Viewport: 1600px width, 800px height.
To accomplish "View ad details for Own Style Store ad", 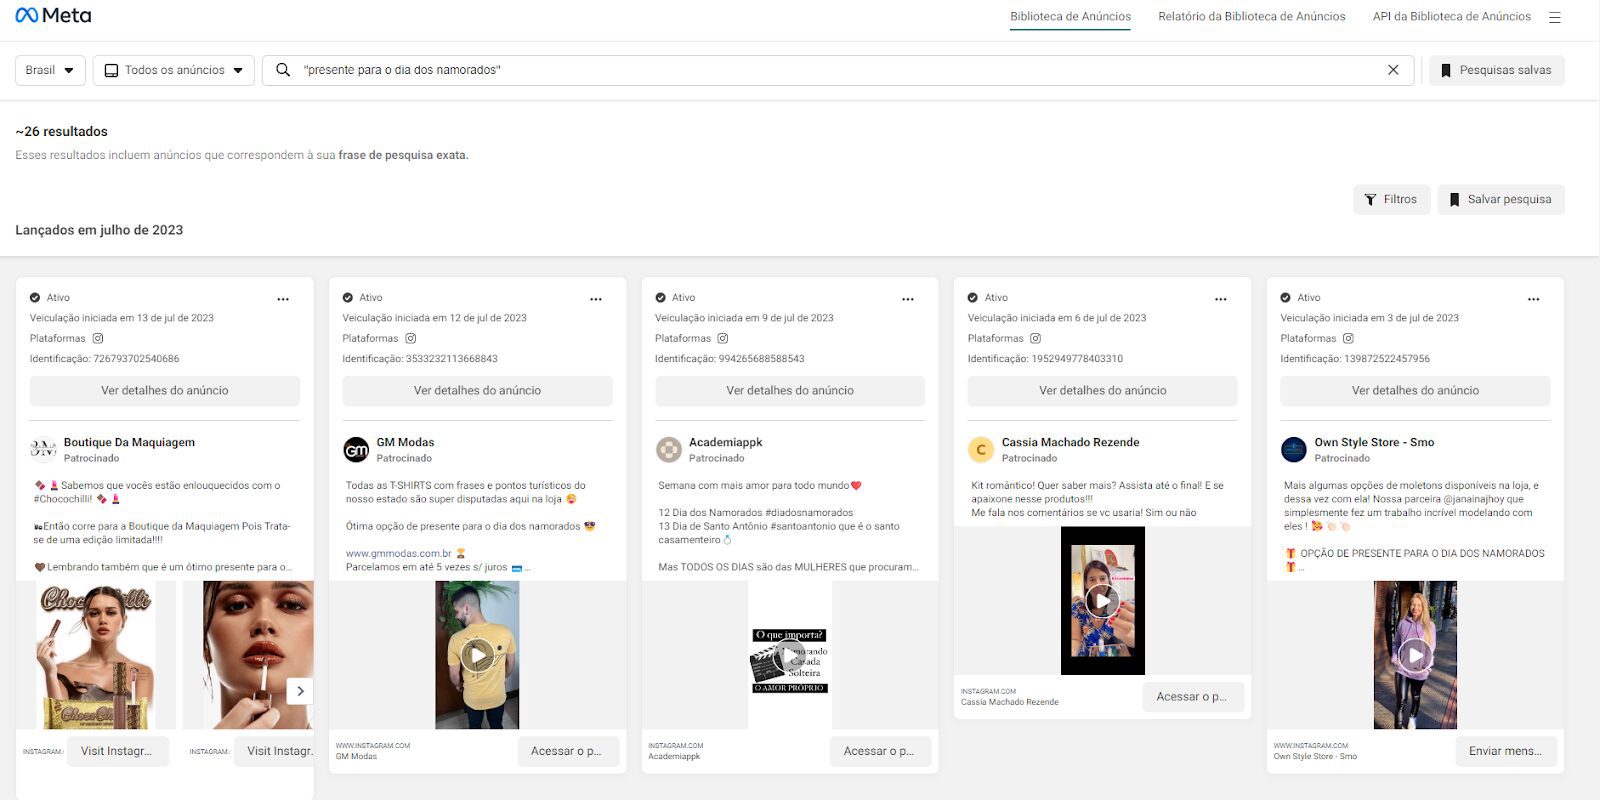I will click(x=1415, y=391).
